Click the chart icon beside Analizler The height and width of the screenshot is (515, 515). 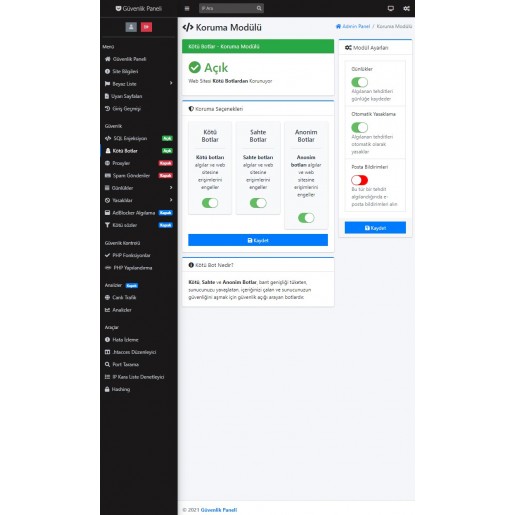107,310
